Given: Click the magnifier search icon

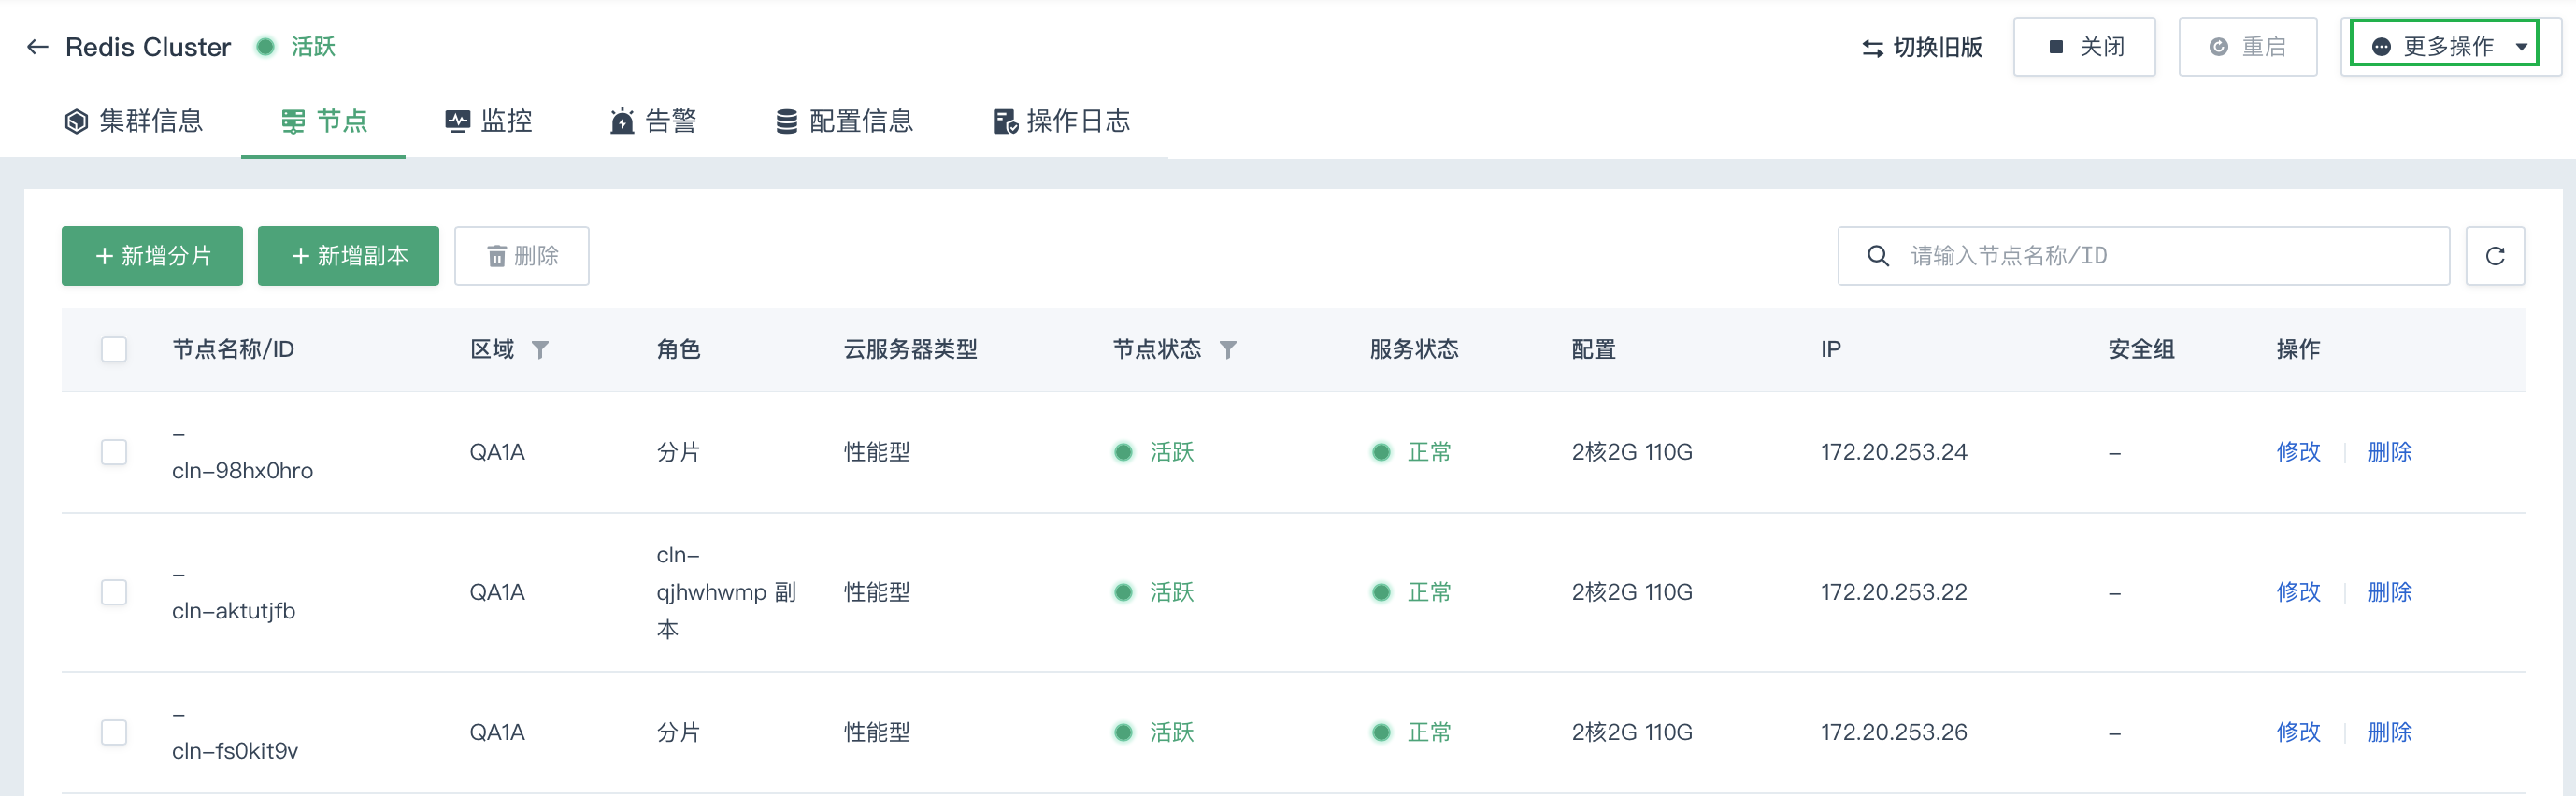Looking at the screenshot, I should coord(1878,256).
